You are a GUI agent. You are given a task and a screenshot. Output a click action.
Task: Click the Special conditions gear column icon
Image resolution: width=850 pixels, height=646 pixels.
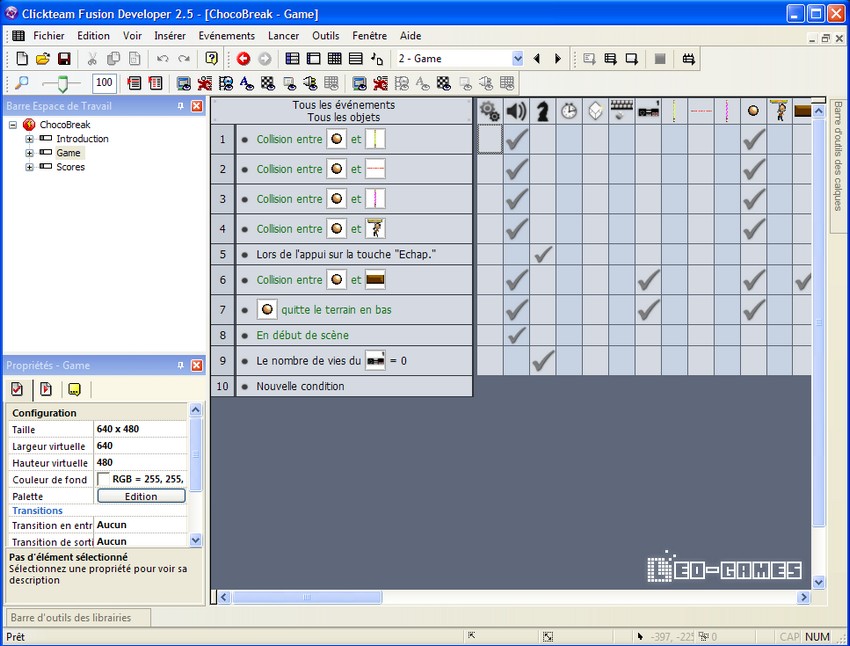(490, 111)
